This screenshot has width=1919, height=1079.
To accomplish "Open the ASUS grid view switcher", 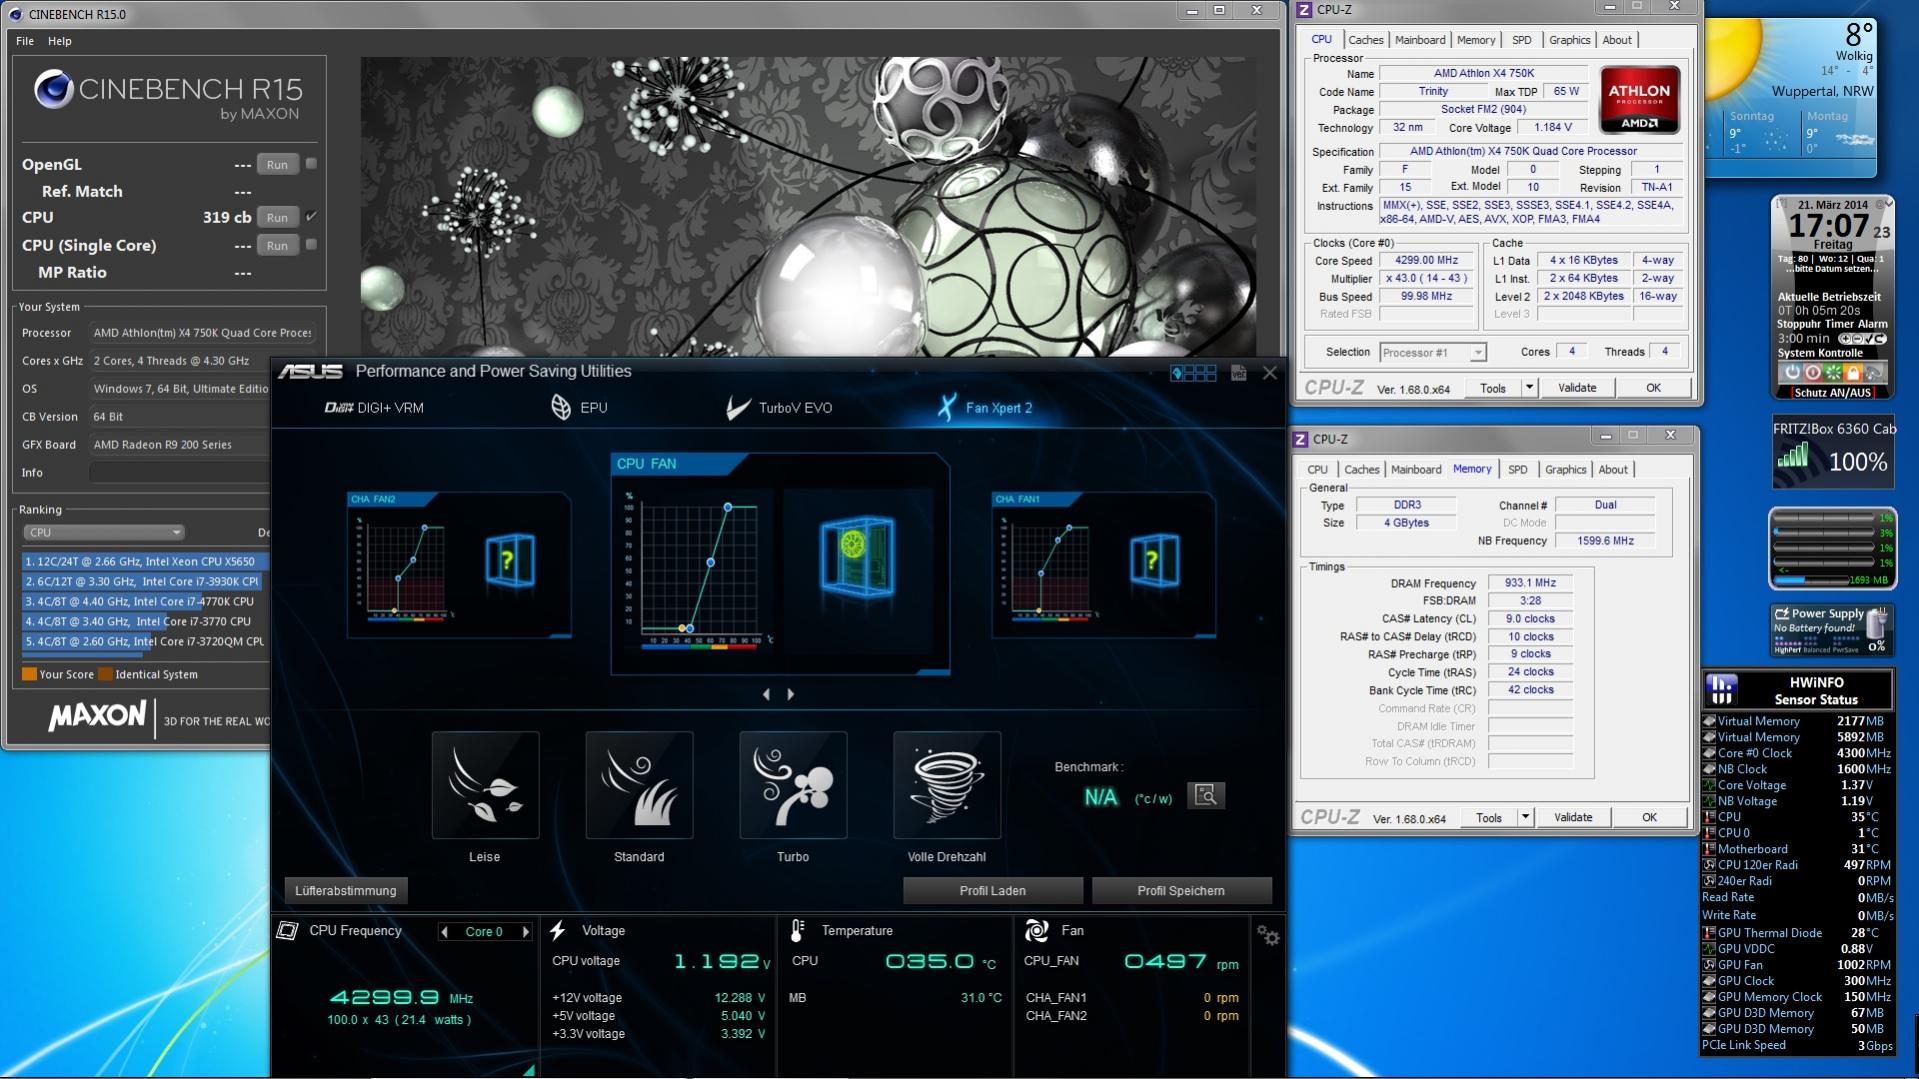I will (1194, 373).
